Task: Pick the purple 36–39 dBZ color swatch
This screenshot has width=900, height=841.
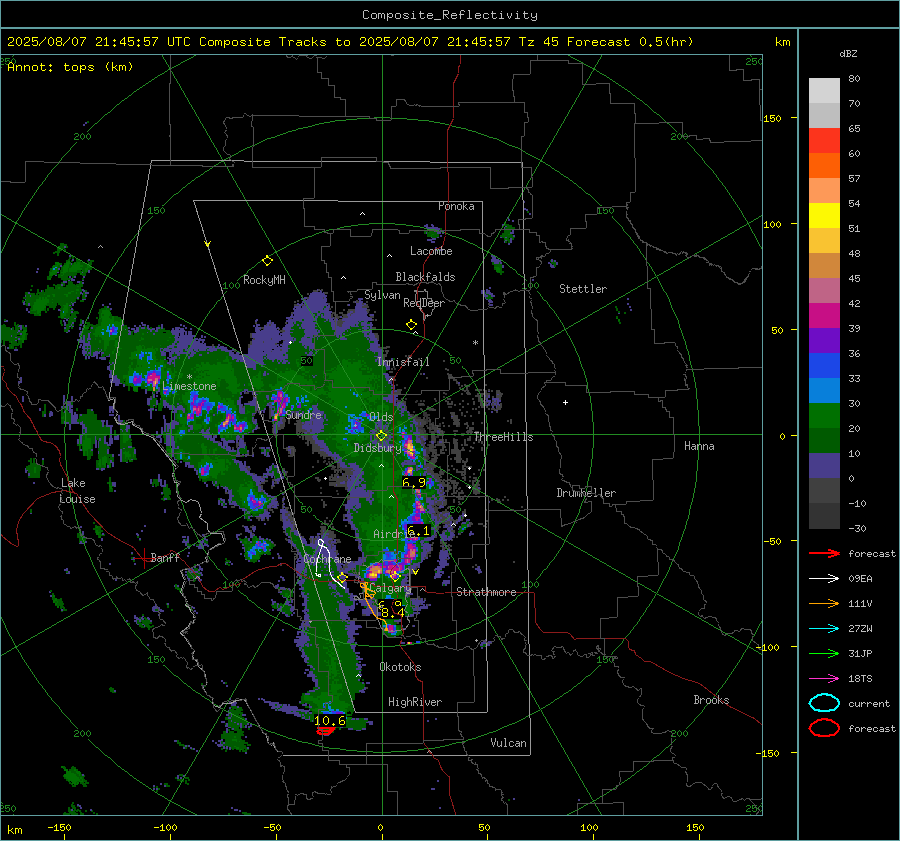Action: tap(824, 341)
